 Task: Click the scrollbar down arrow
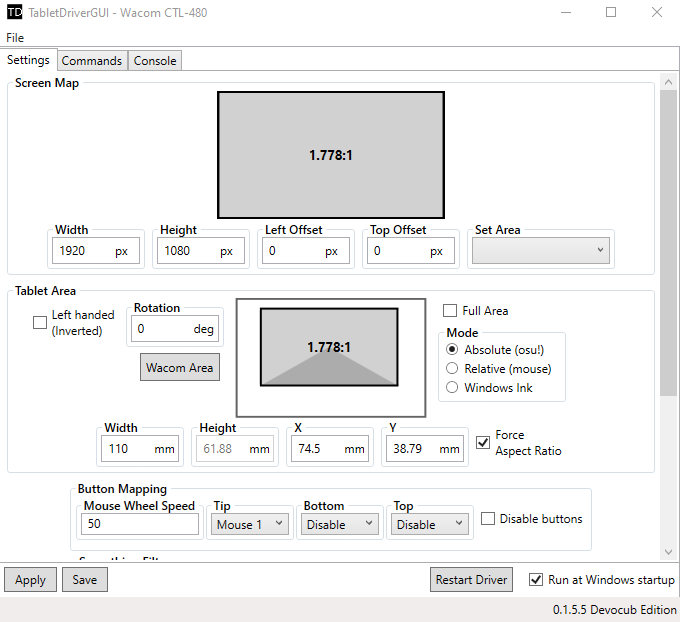click(x=668, y=552)
